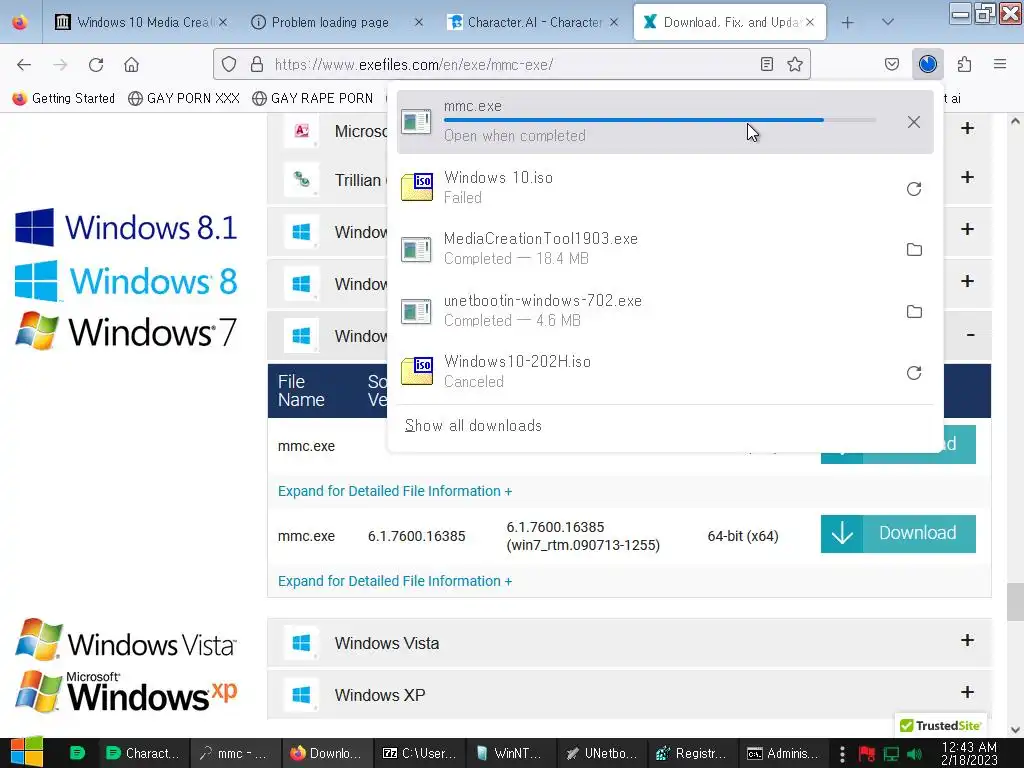Select the Windows 10.iso download entry
The height and width of the screenshot is (768, 1024).
tap(665, 187)
